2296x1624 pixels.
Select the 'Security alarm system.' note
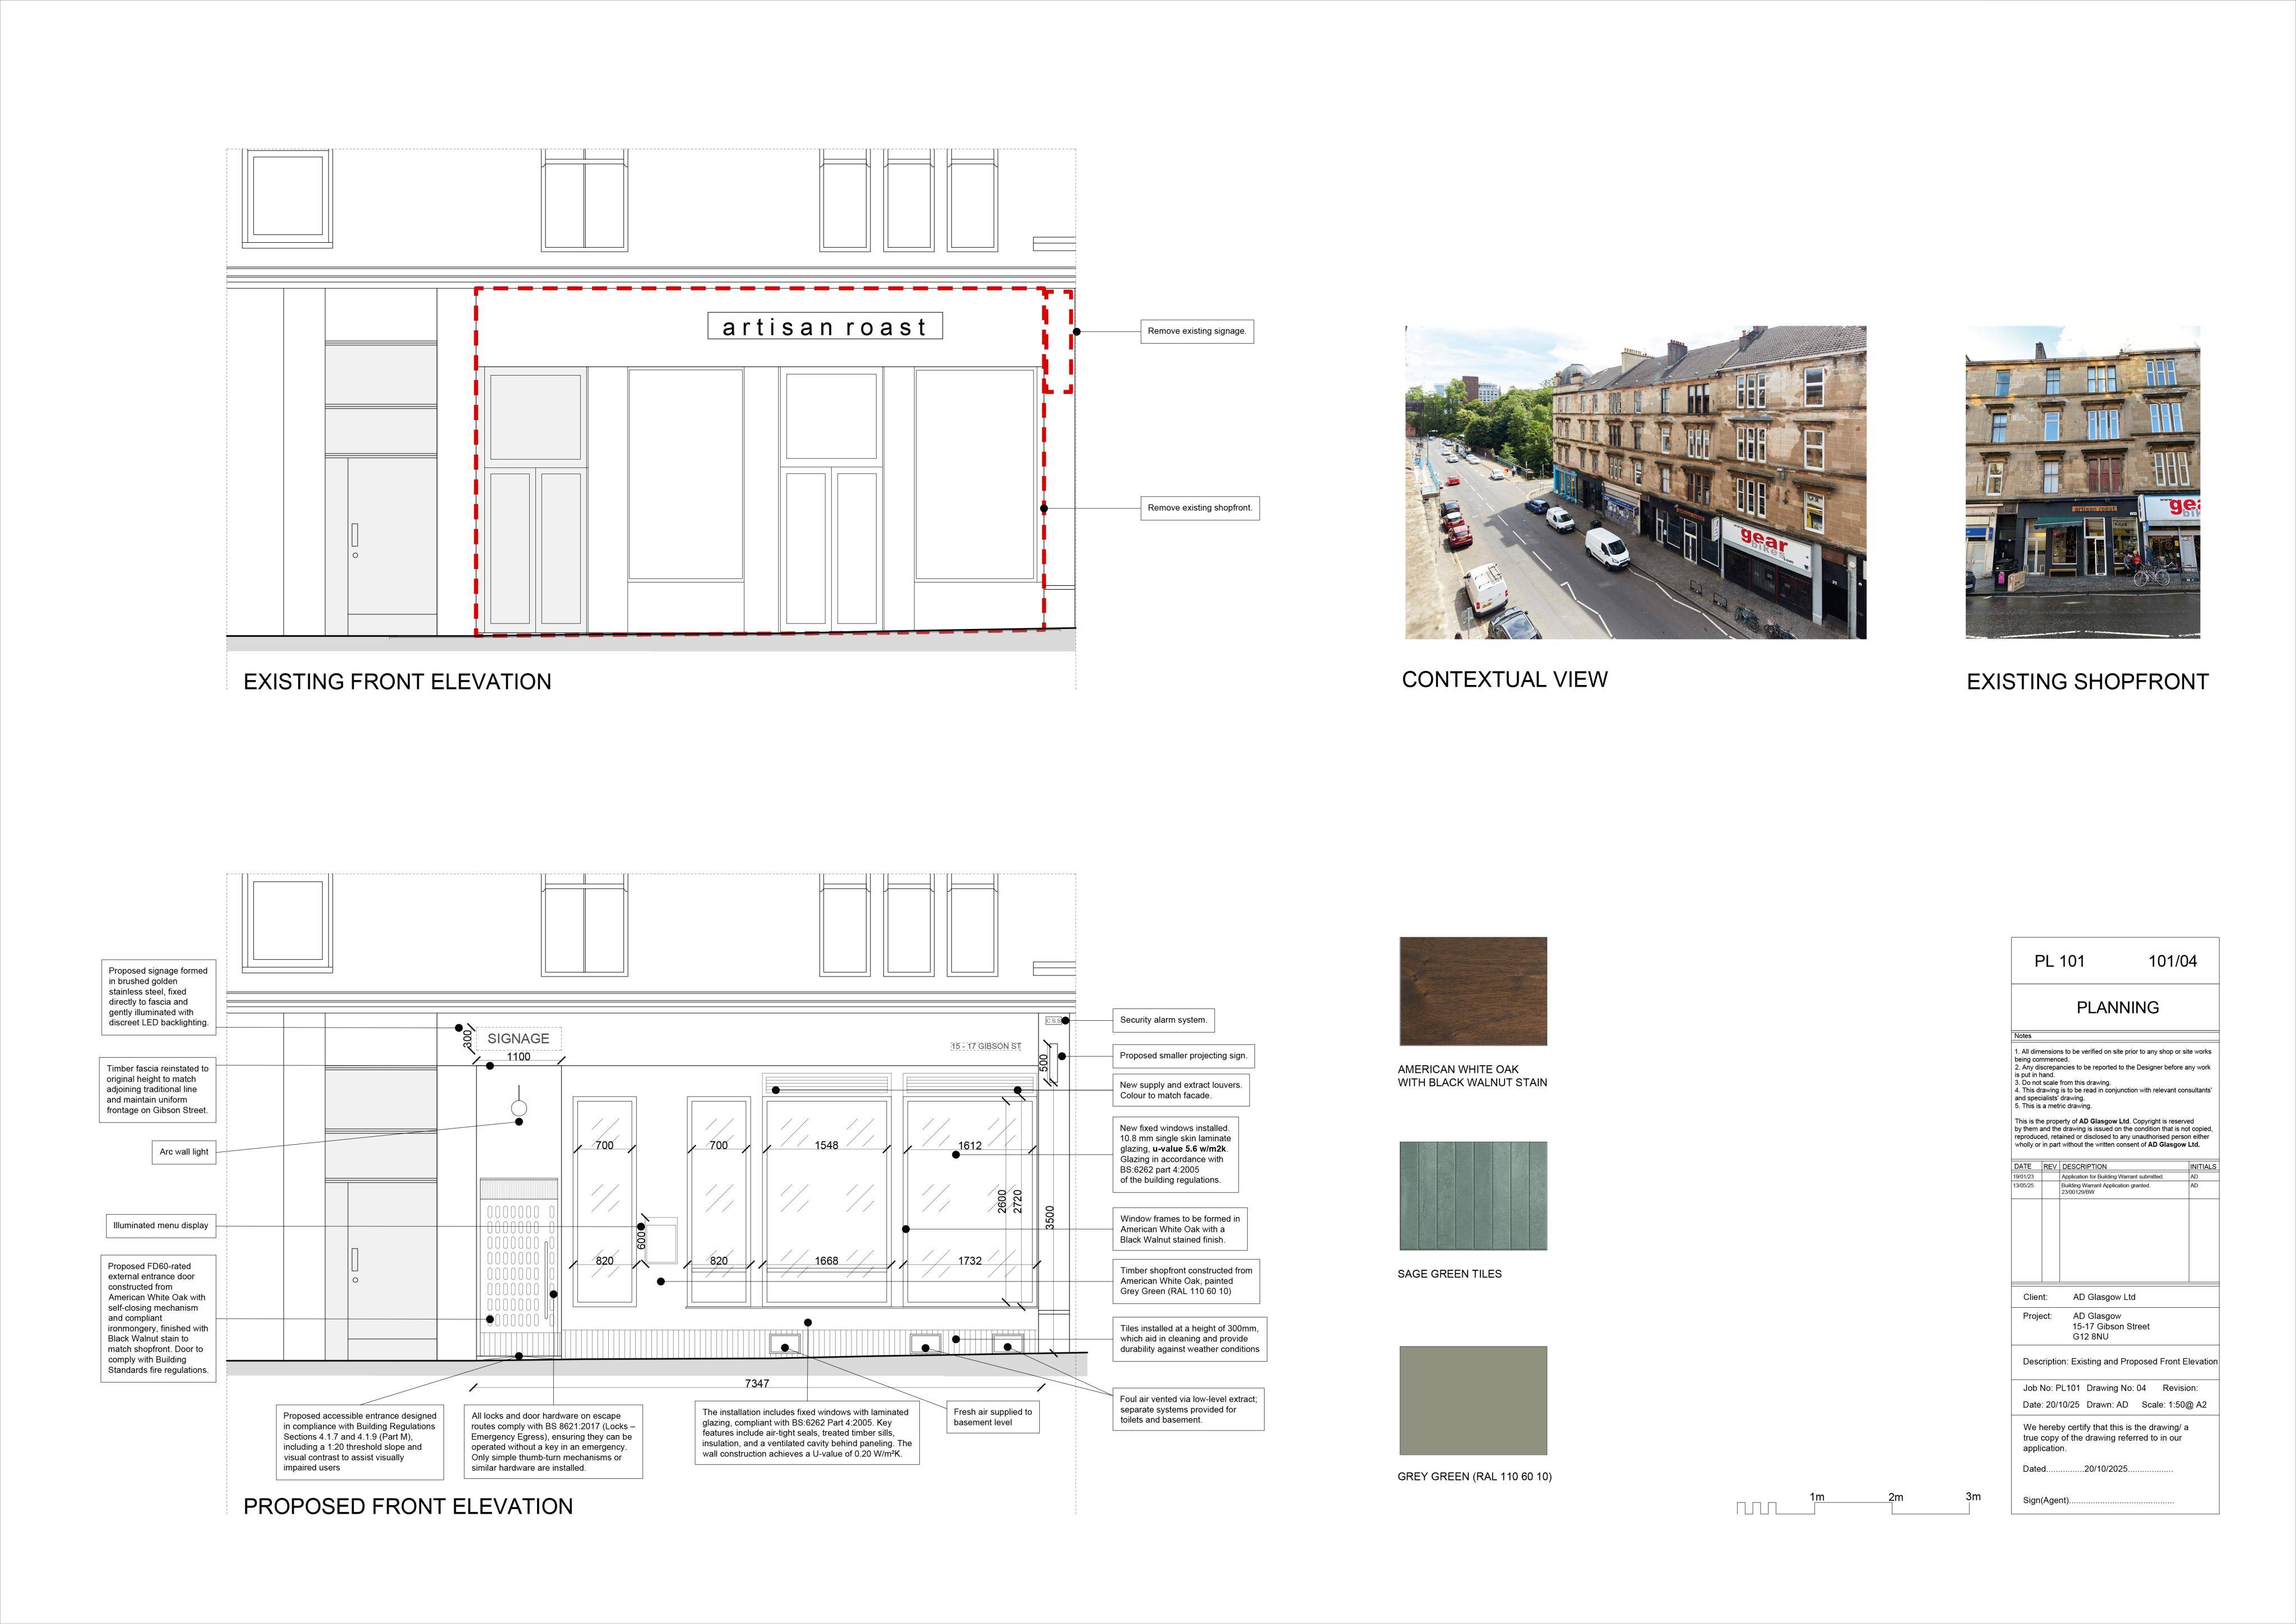click(1163, 1020)
